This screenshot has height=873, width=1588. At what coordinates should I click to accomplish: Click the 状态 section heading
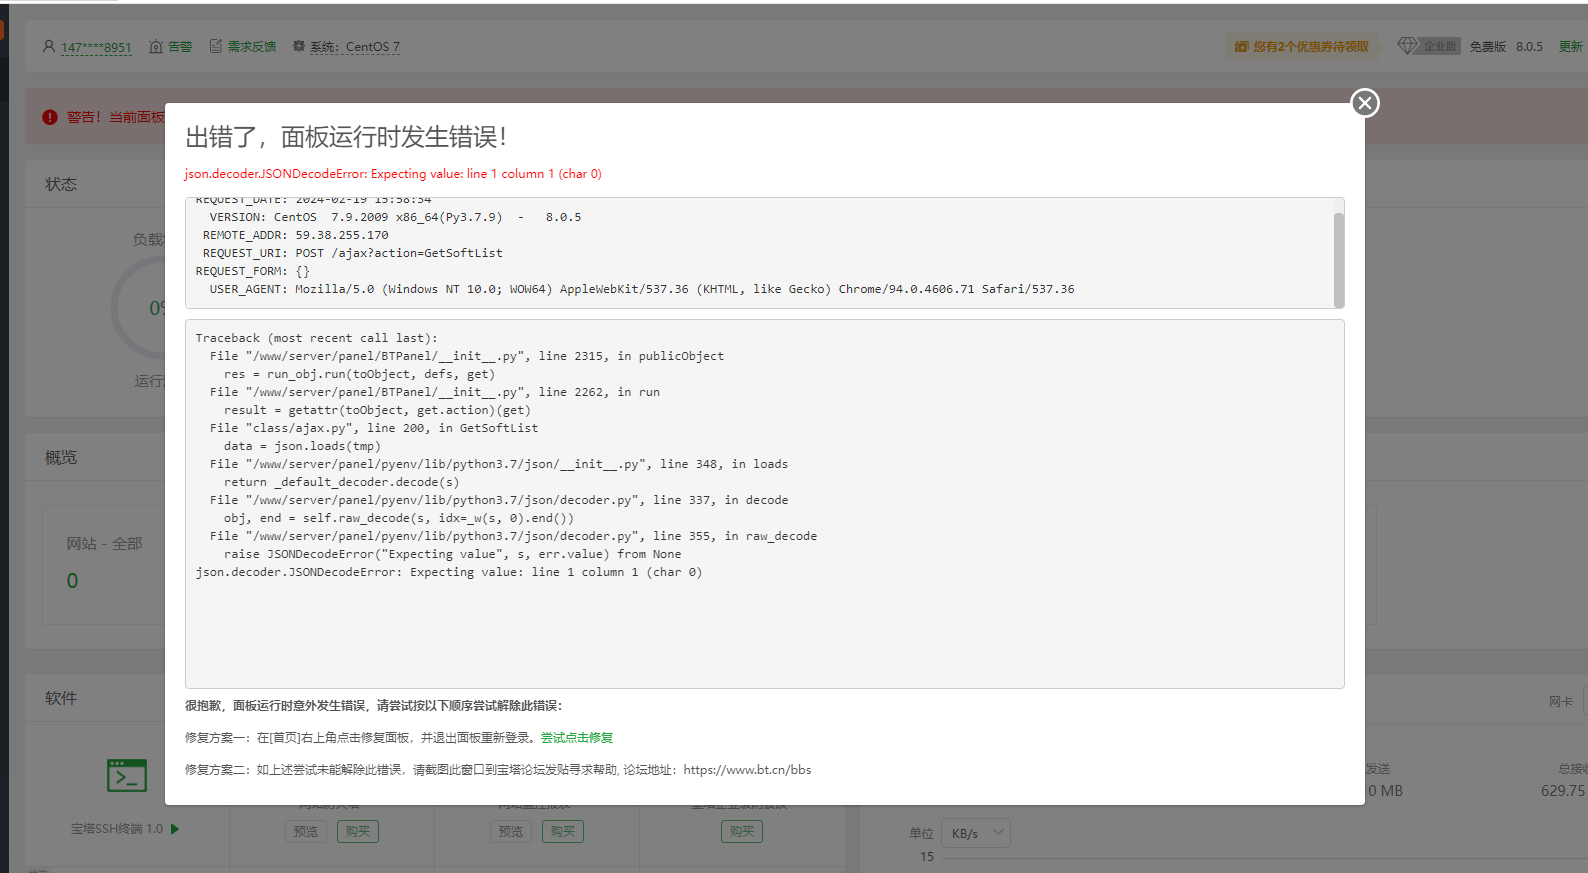click(x=61, y=184)
